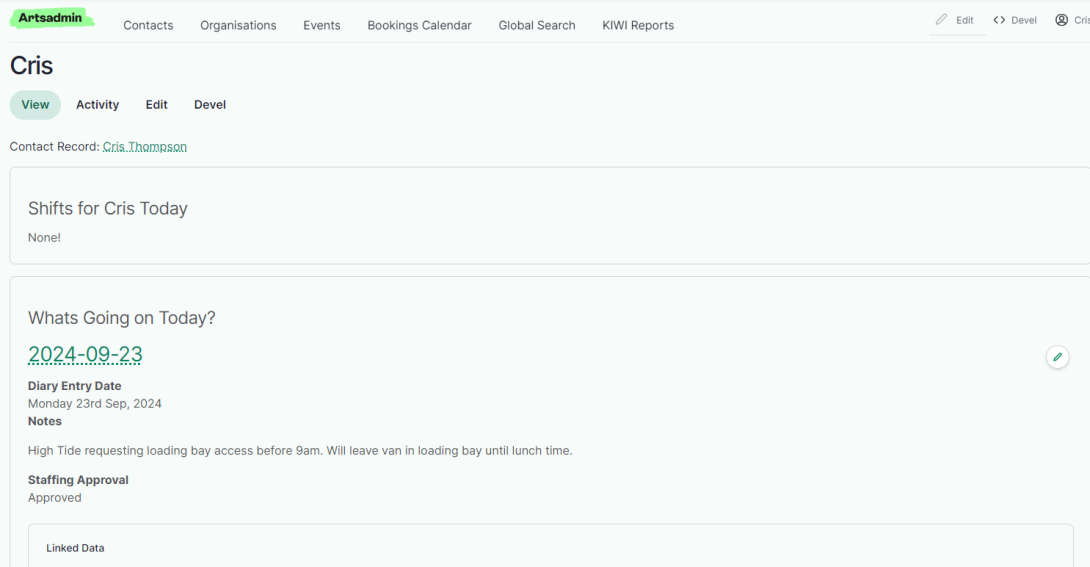Click 'Monday 23rd Sep, 2024' date text
1090x567 pixels.
pos(95,404)
